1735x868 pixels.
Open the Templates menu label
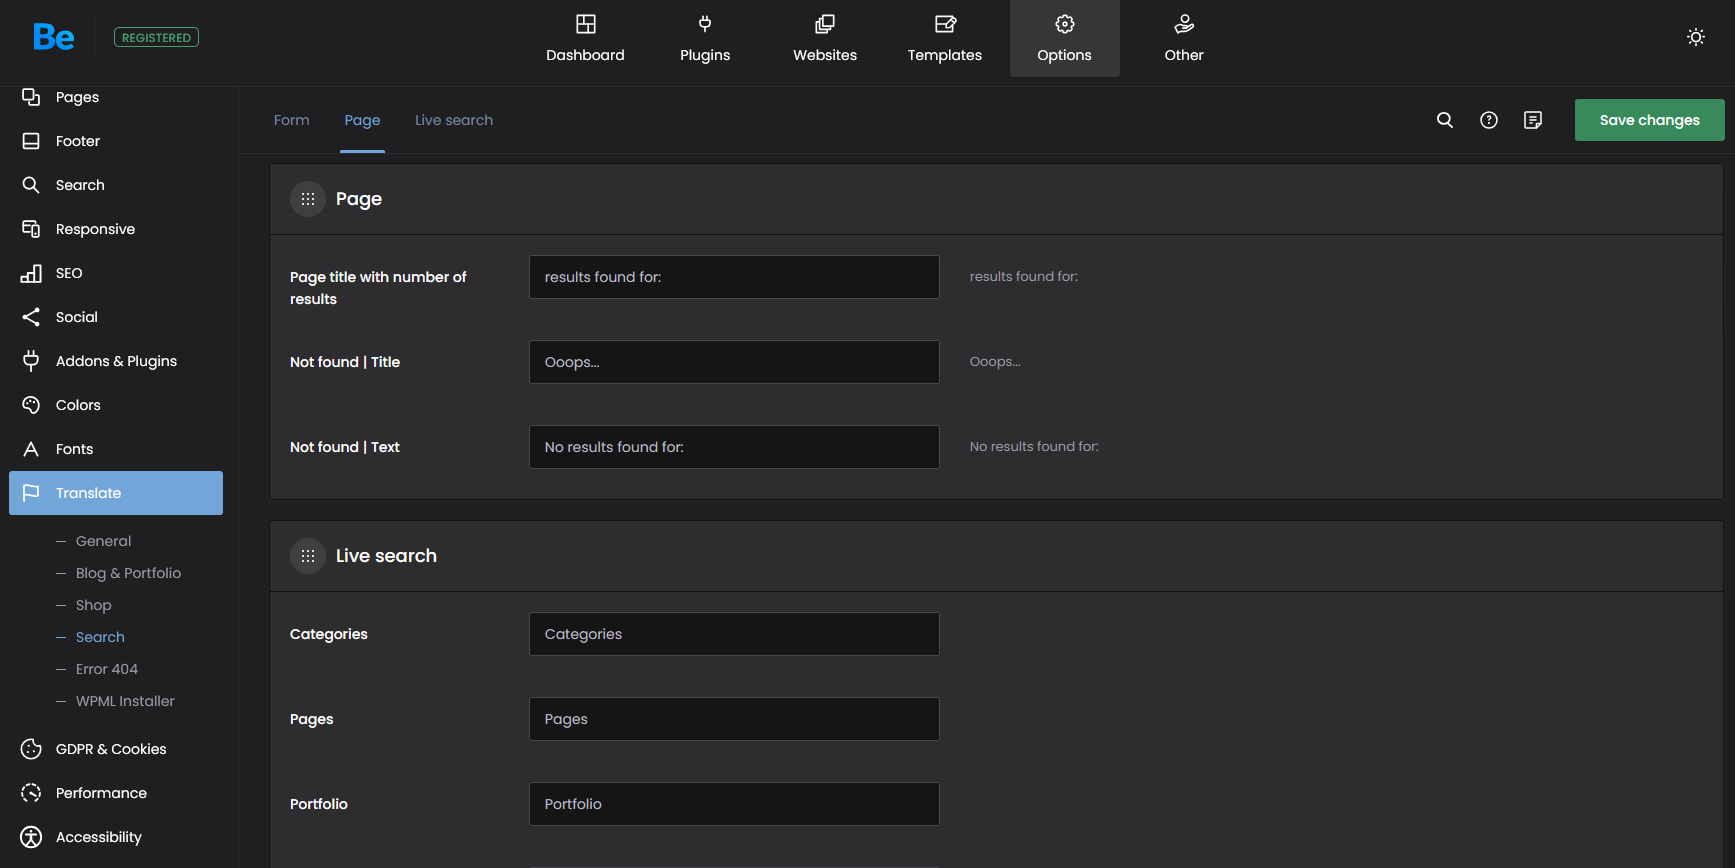coord(945,55)
